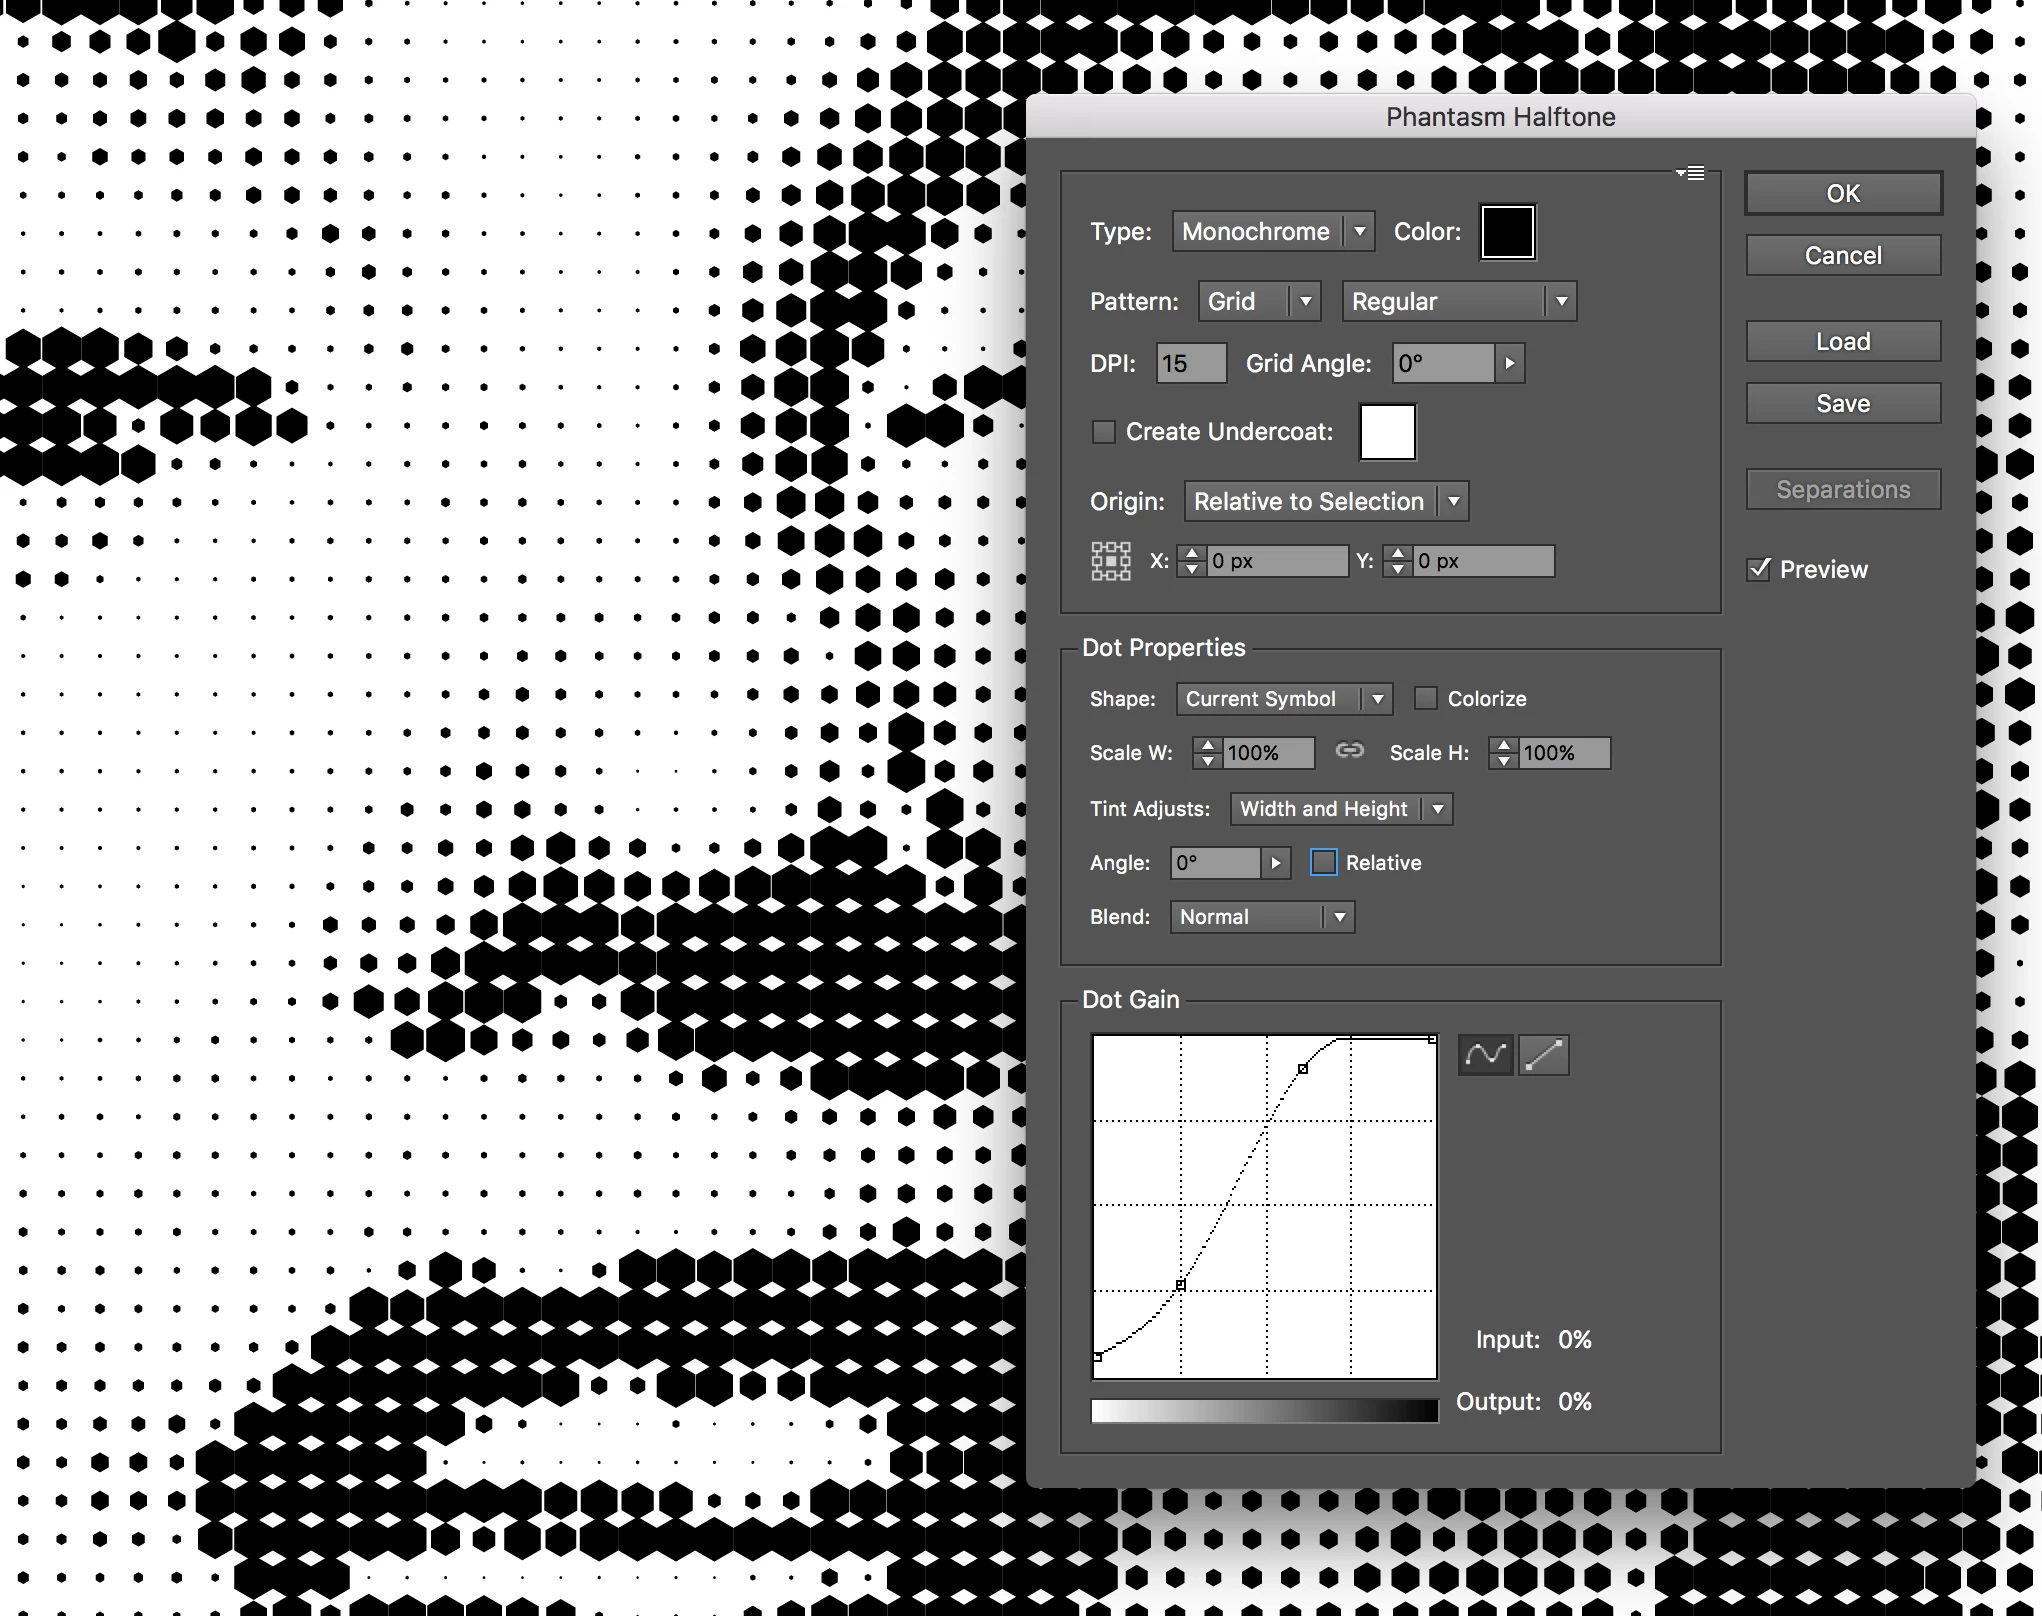Click the linear curve mode icon

tap(1543, 1055)
